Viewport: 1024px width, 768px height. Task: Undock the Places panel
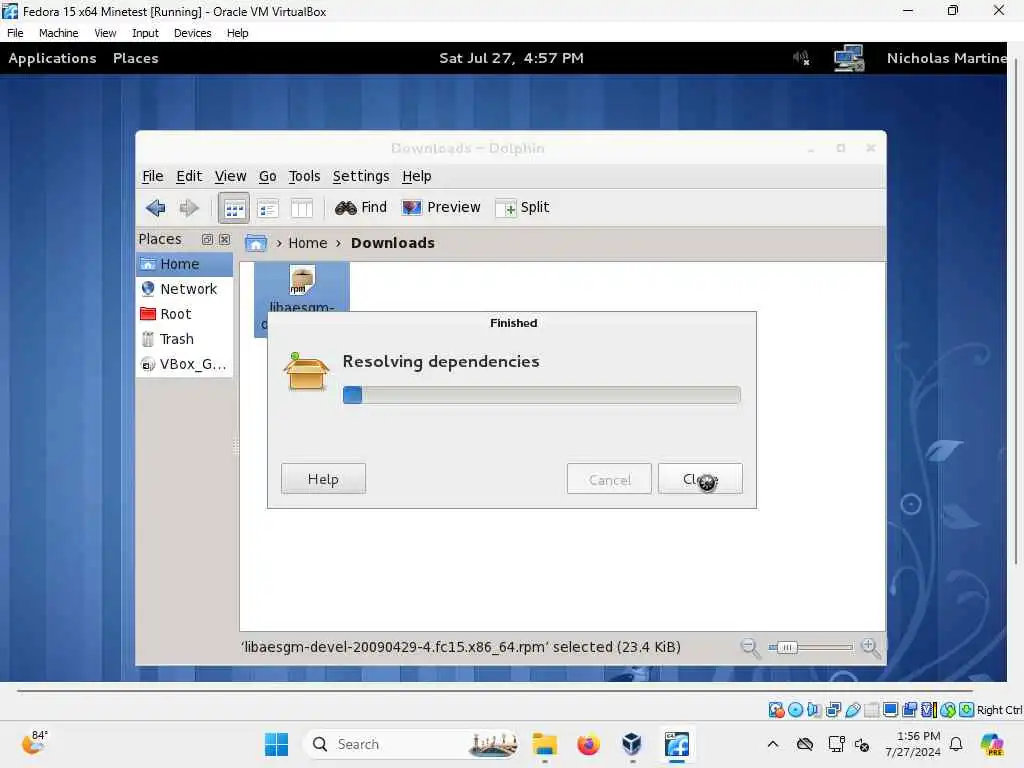pyautogui.click(x=207, y=240)
